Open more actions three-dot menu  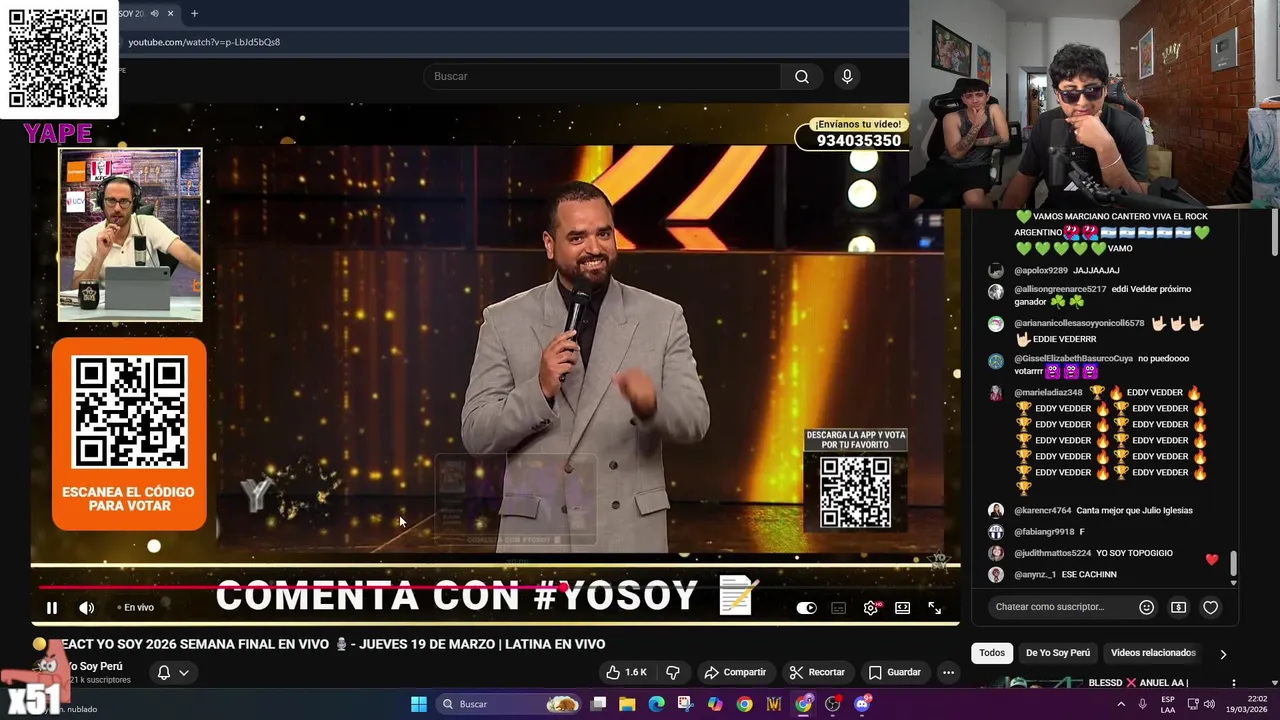click(x=948, y=672)
